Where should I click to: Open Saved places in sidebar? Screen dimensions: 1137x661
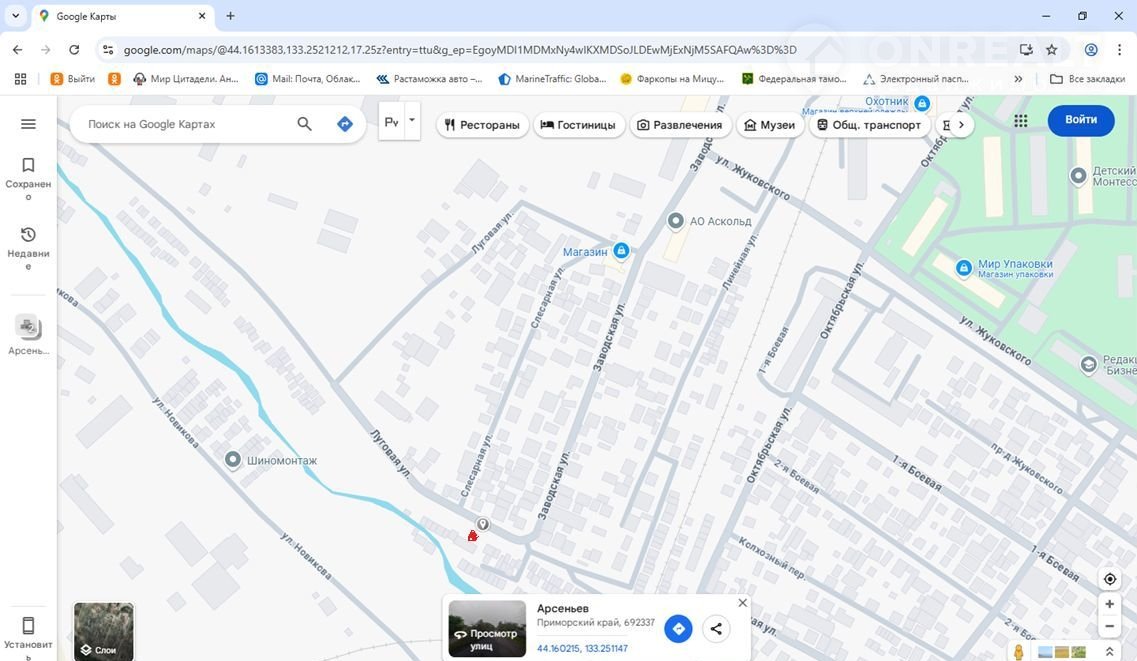(x=28, y=177)
